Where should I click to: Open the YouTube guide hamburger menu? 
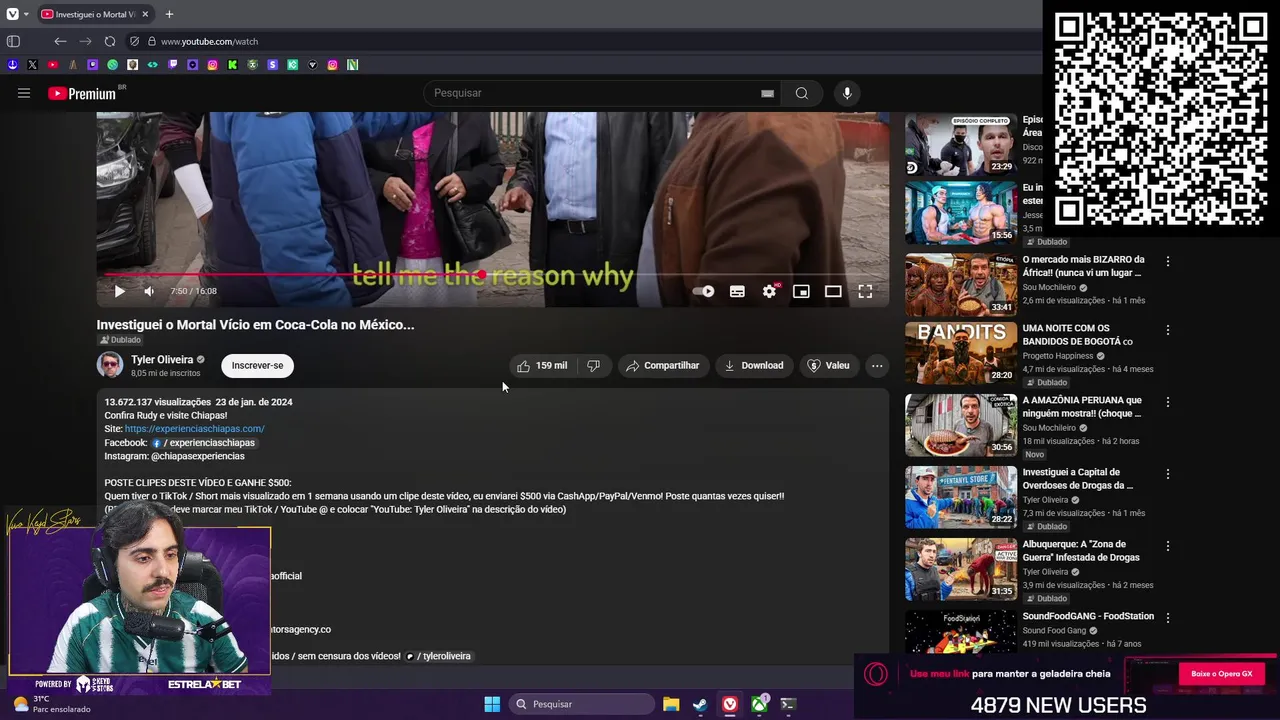click(24, 93)
